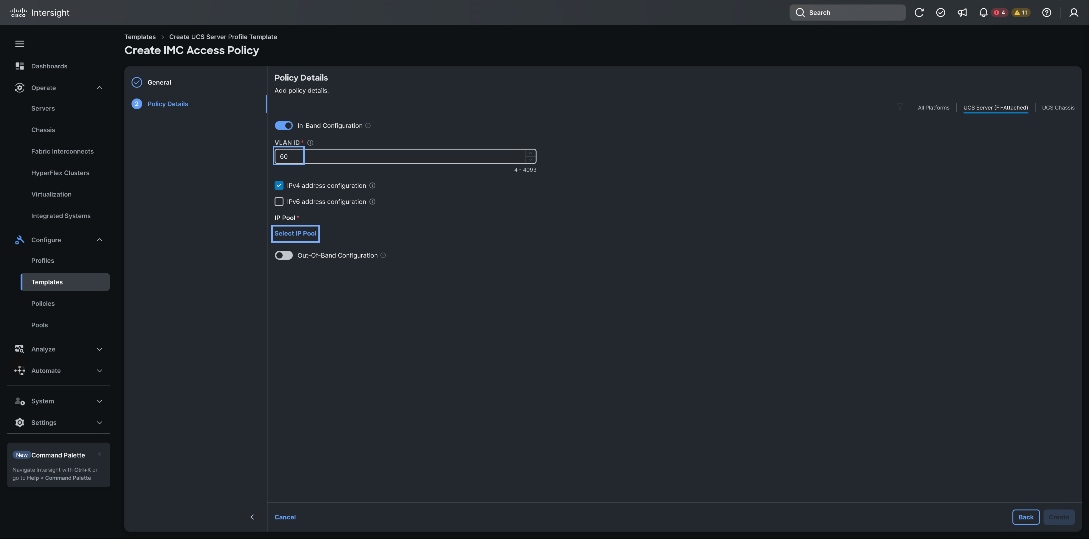This screenshot has height=539, width=1089.
Task: Expand the Analyze sidebar section
Action: click(99, 349)
